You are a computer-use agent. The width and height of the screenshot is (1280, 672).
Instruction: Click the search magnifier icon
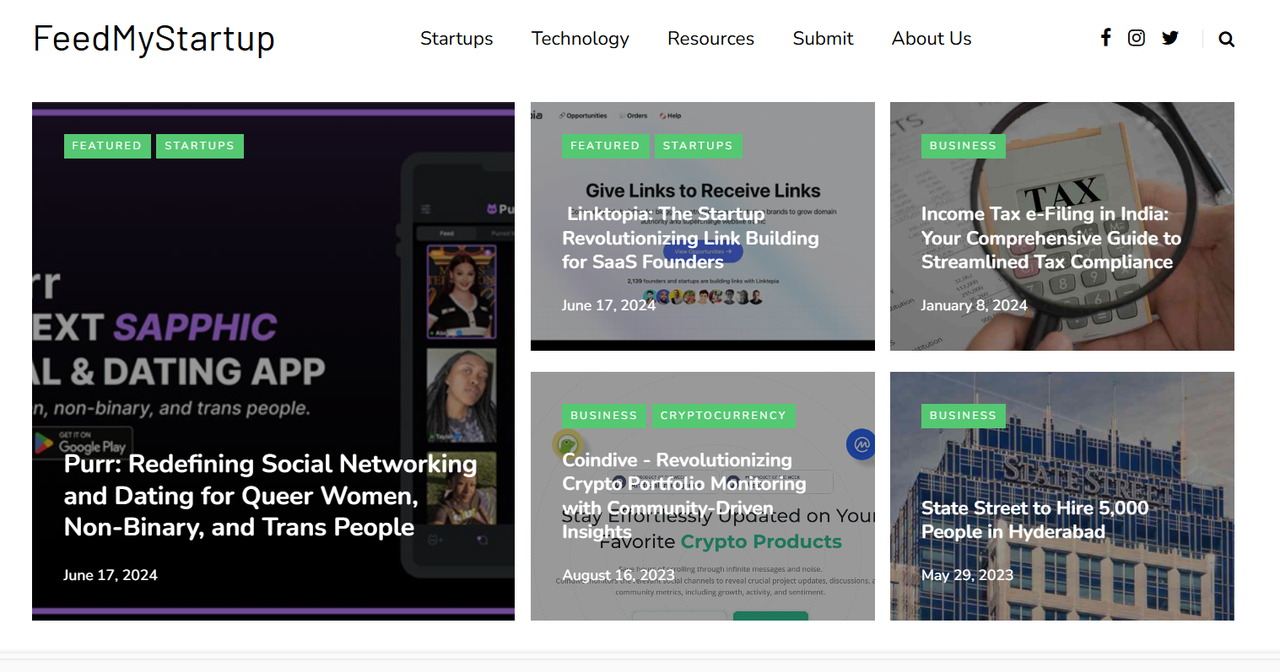(x=1226, y=39)
